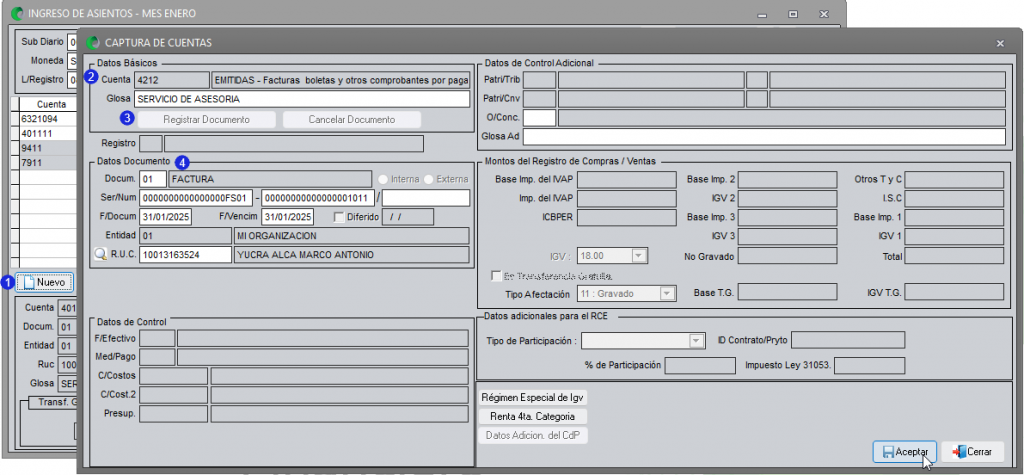Screen dimensions: 1024x475
Task: Select row 9411 in the Cuenta table
Action: pos(49,148)
